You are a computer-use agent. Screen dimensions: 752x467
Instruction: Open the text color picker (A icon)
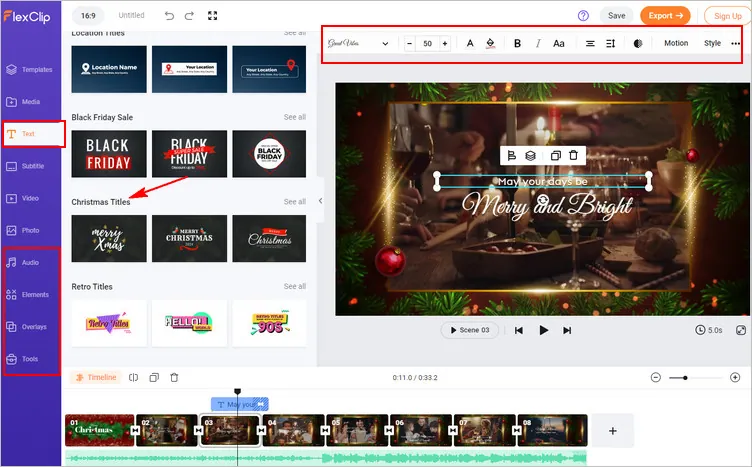tap(470, 43)
